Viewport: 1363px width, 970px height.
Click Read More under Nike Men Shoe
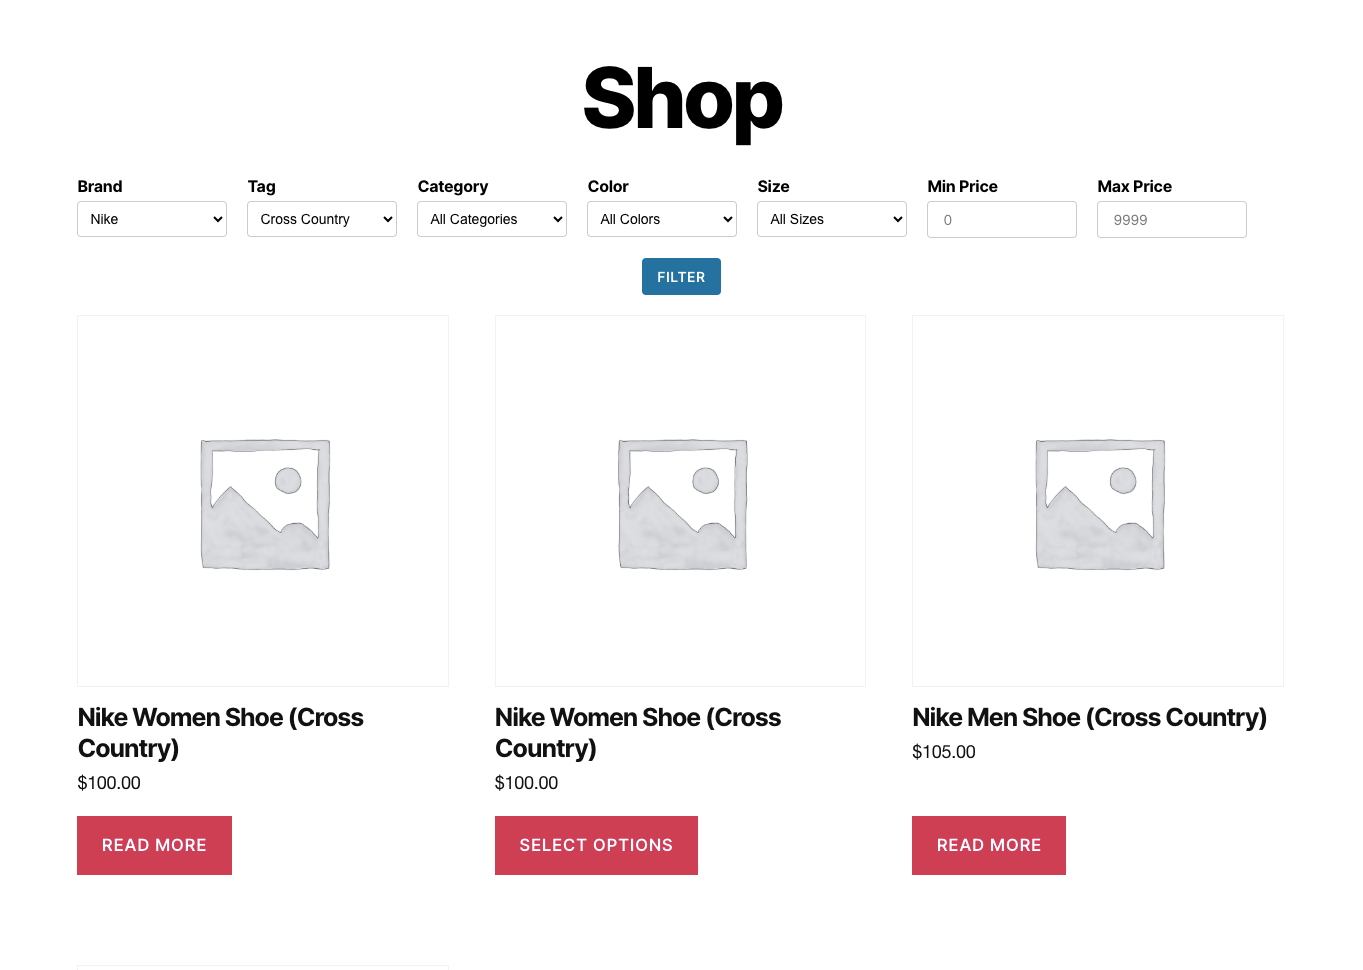(x=989, y=845)
